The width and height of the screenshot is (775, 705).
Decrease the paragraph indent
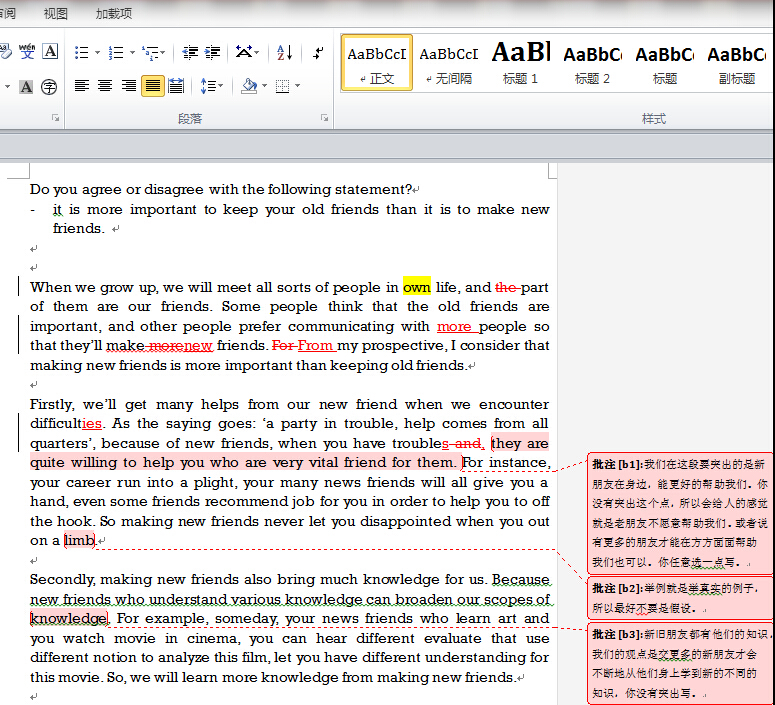click(x=190, y=52)
